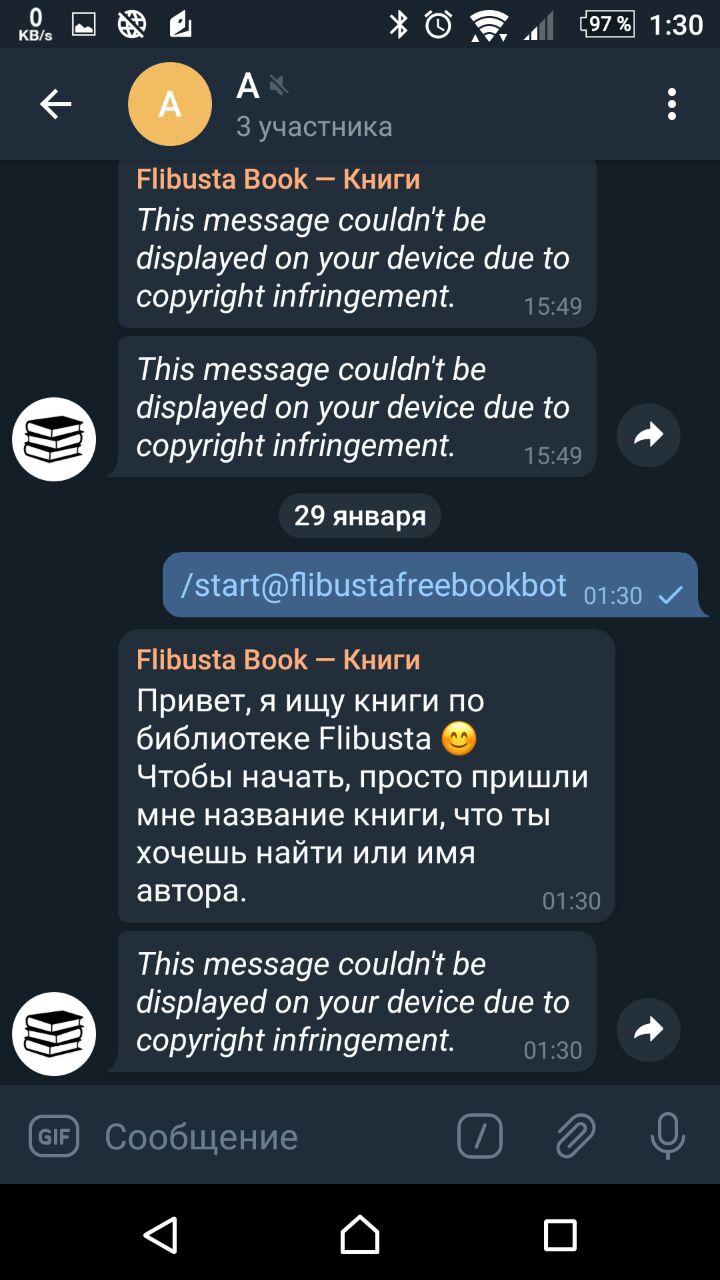Open the Flibusta Book — Книги sender name in greeting
The image size is (720, 1280).
click(278, 660)
